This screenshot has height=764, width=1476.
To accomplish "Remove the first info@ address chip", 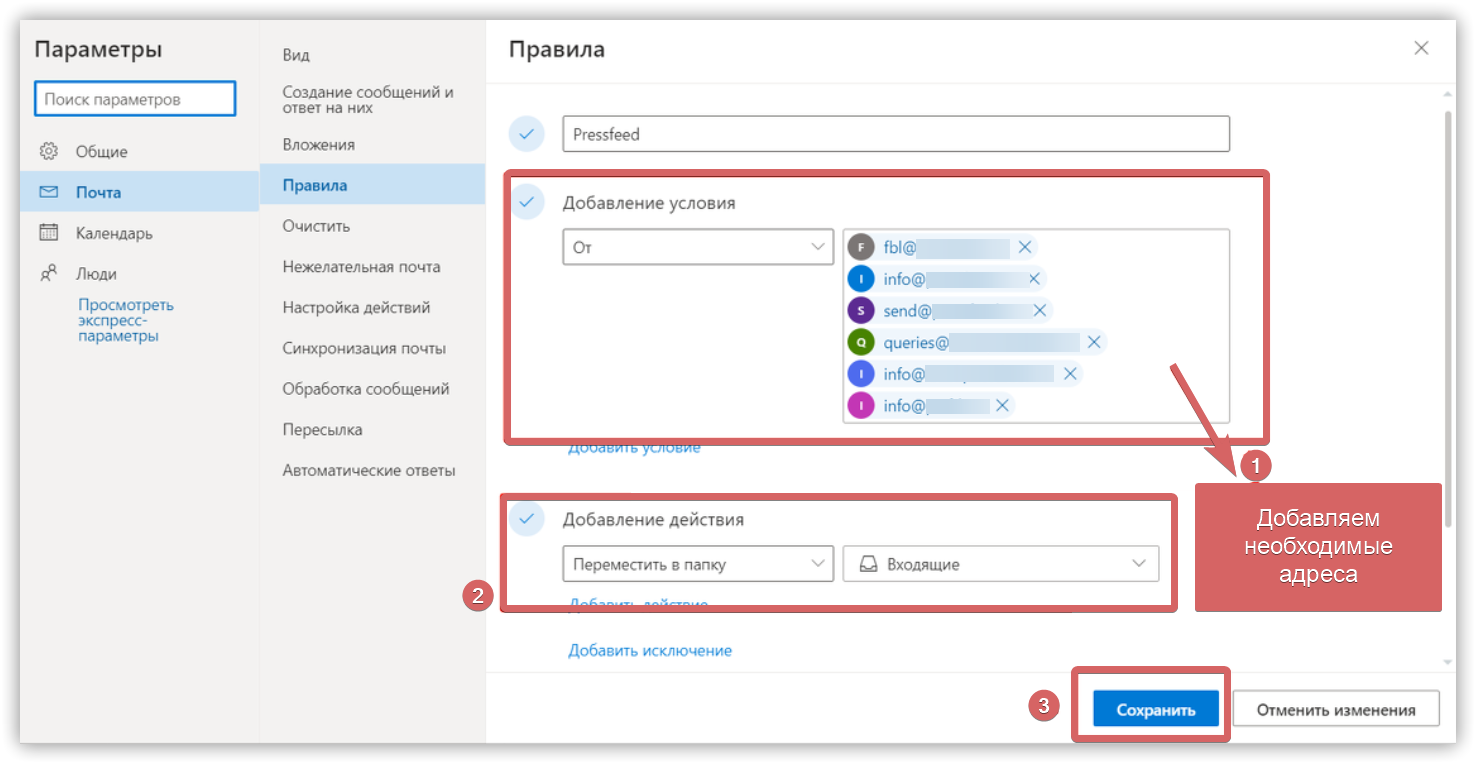I will [1034, 279].
